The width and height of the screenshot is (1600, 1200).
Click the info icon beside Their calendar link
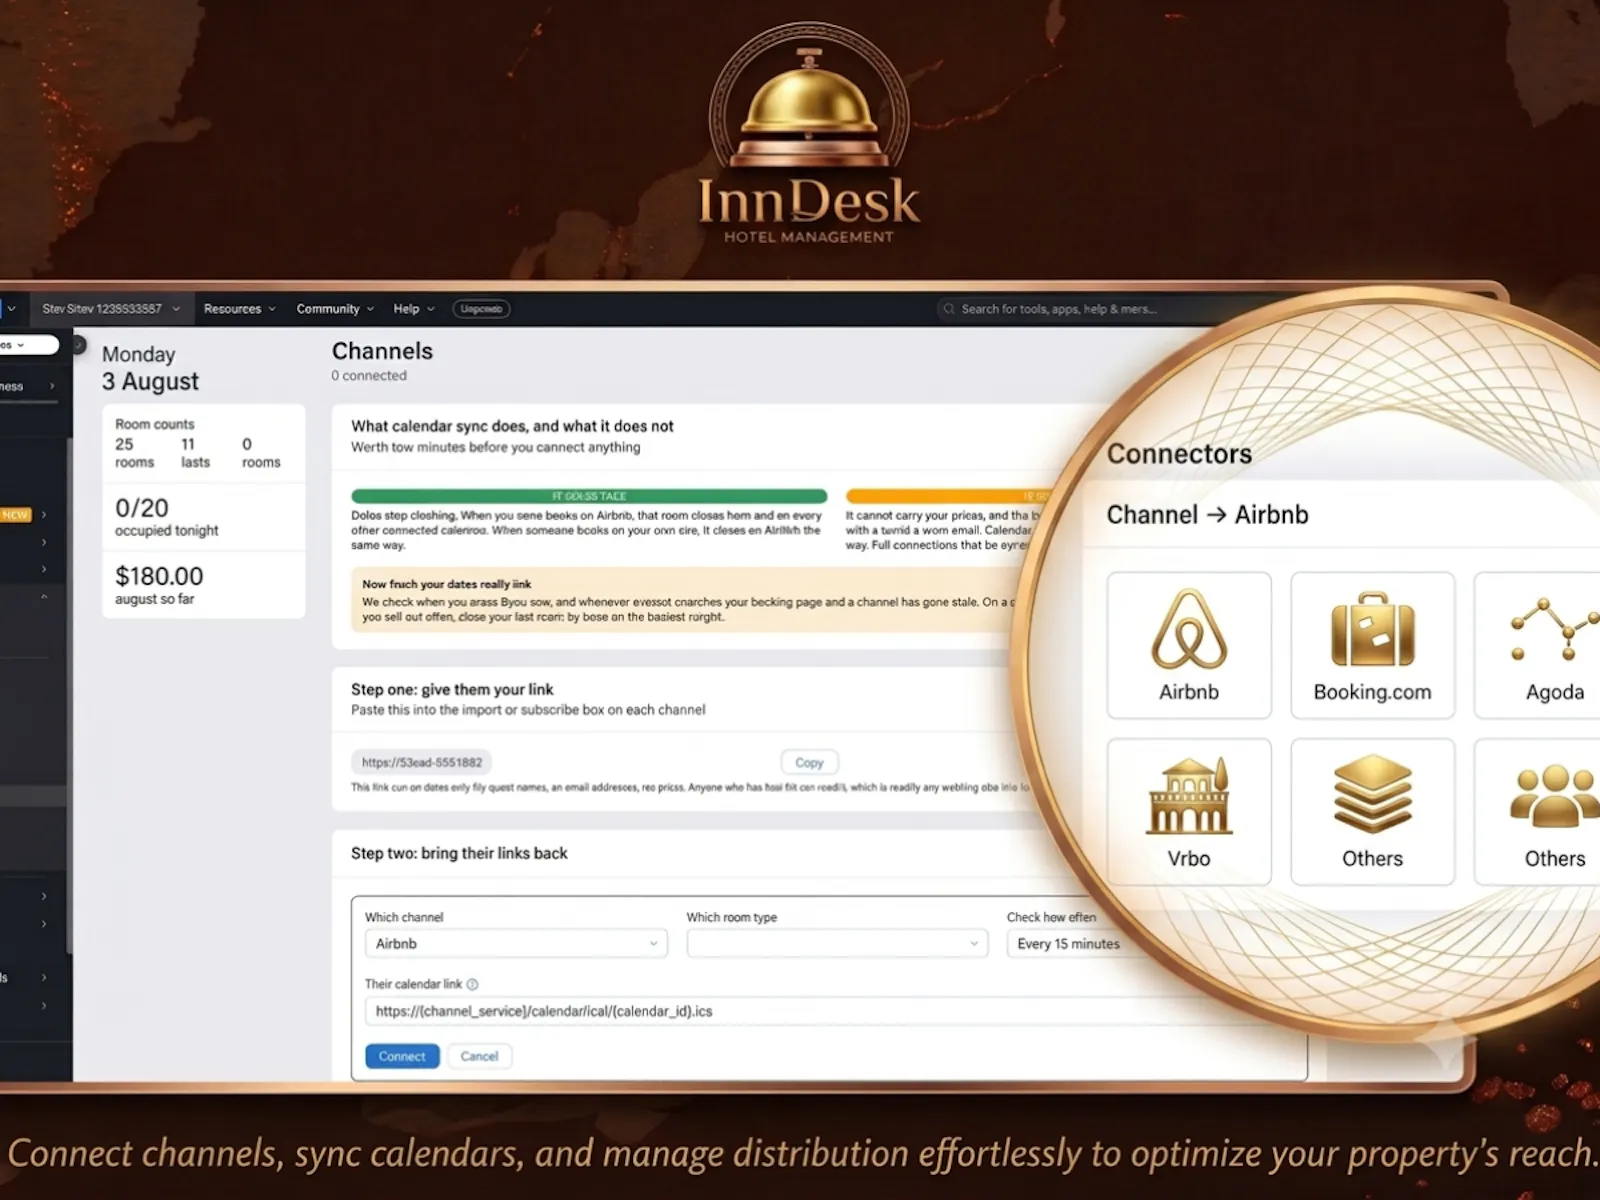pyautogui.click(x=472, y=984)
